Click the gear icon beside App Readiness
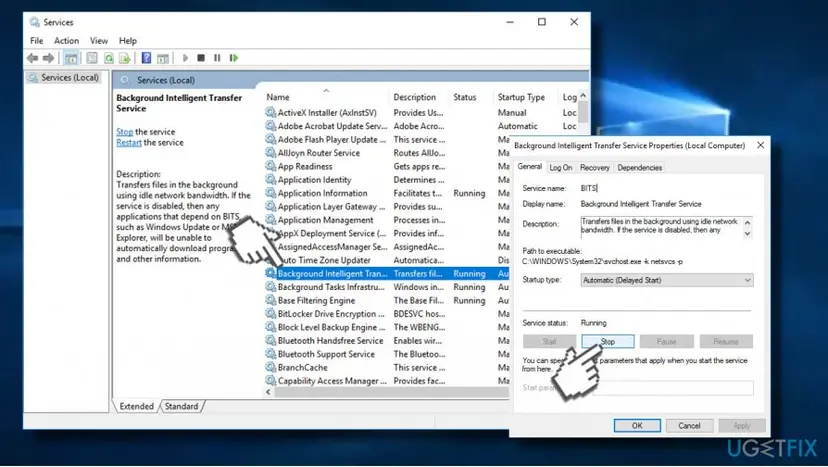The width and height of the screenshot is (828, 467). 270,166
